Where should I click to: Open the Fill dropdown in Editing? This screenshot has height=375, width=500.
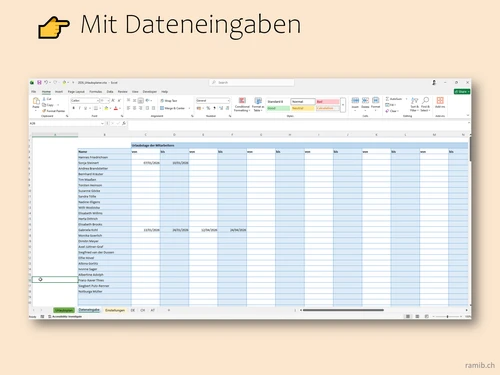pos(390,105)
